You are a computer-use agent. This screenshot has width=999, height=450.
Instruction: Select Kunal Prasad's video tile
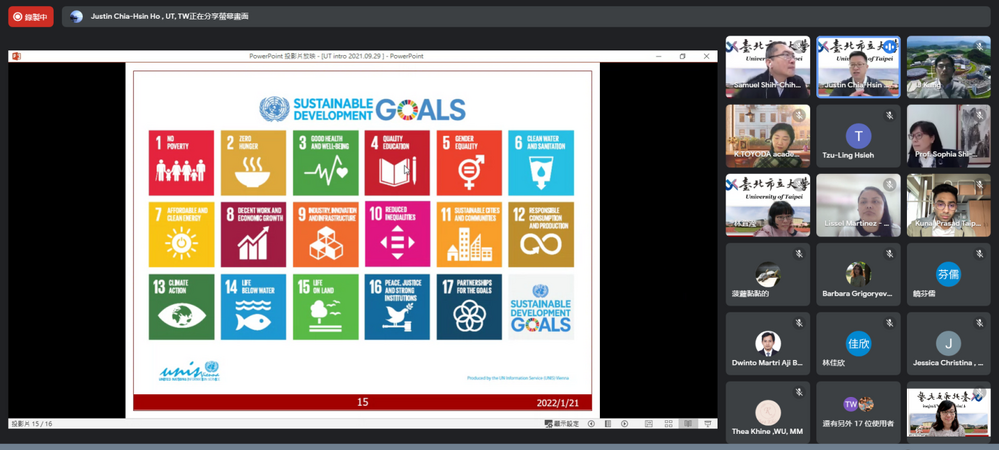point(949,205)
